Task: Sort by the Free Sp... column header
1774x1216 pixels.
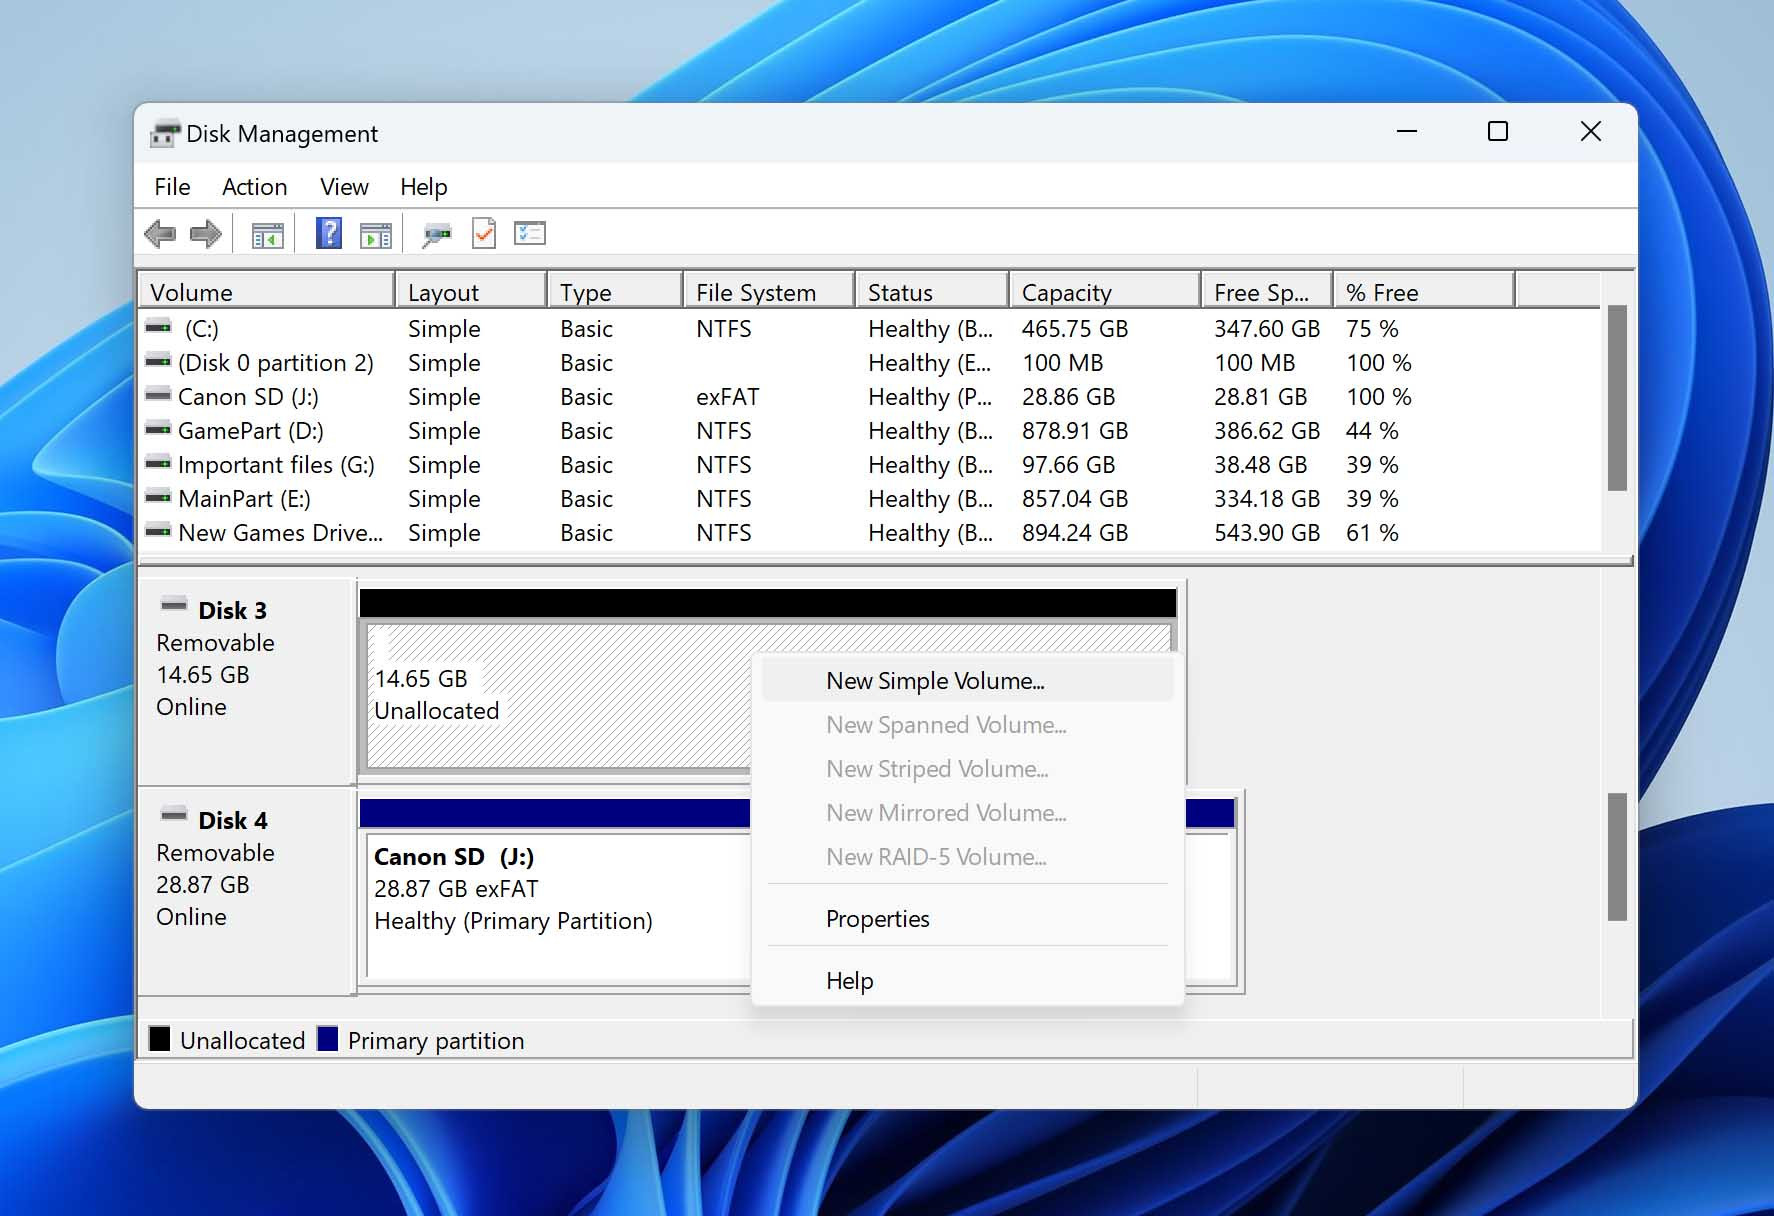Action: click(1267, 292)
